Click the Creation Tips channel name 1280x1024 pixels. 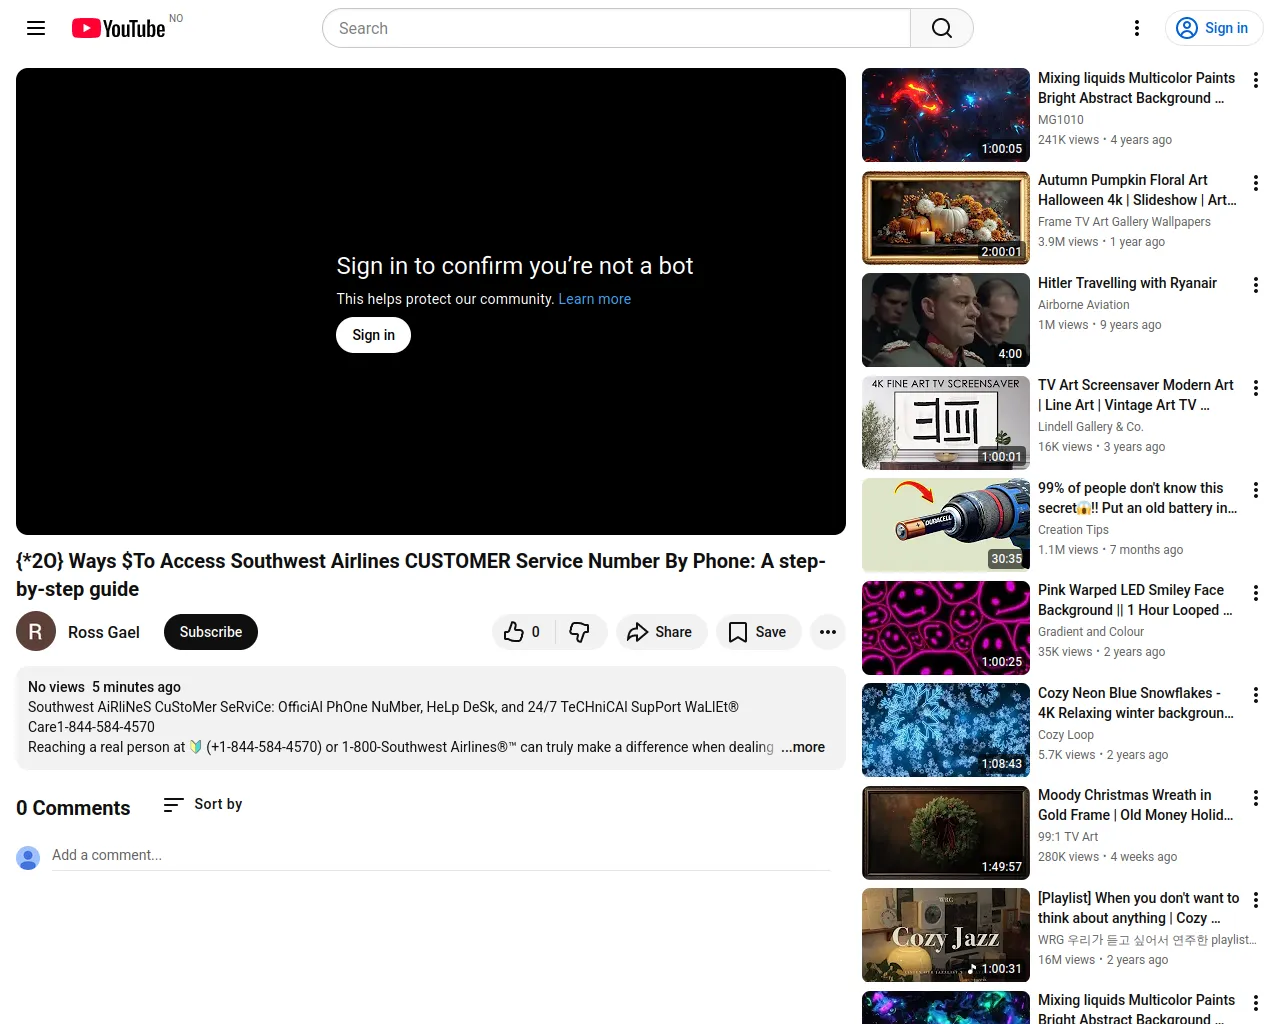pyautogui.click(x=1073, y=530)
